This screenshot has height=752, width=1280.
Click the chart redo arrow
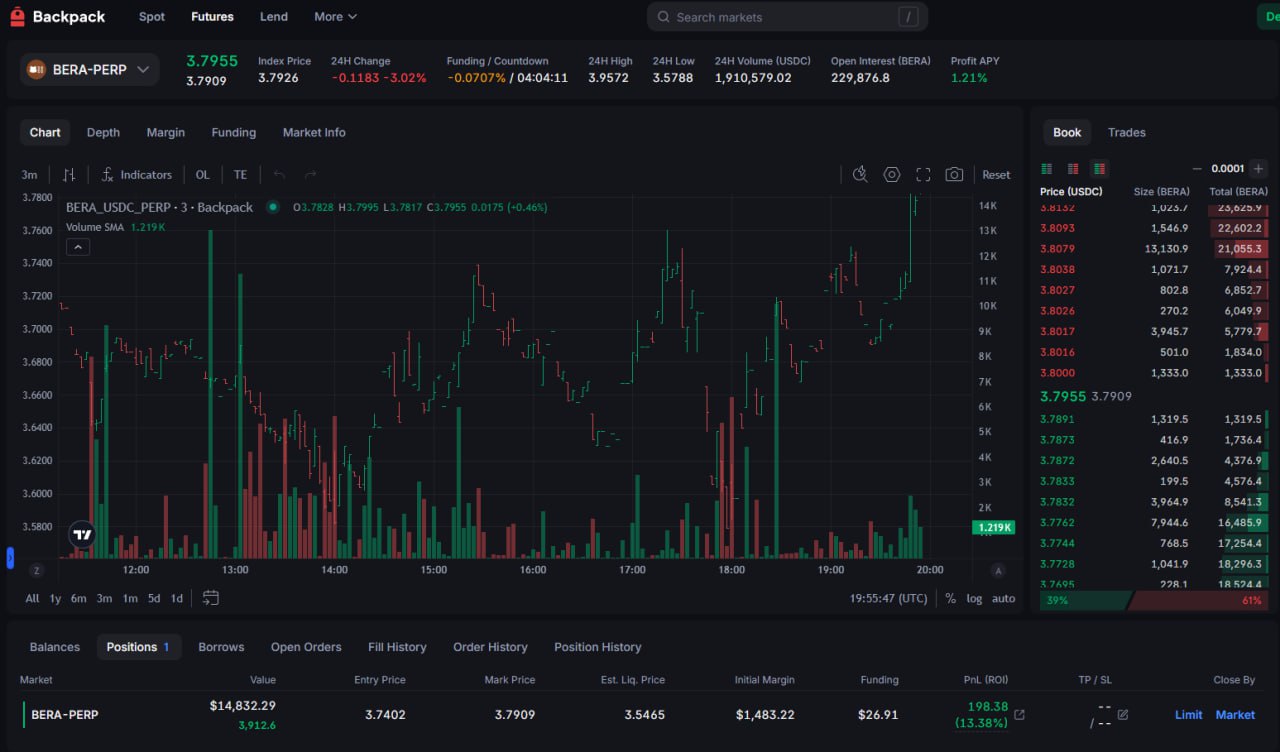pos(310,174)
